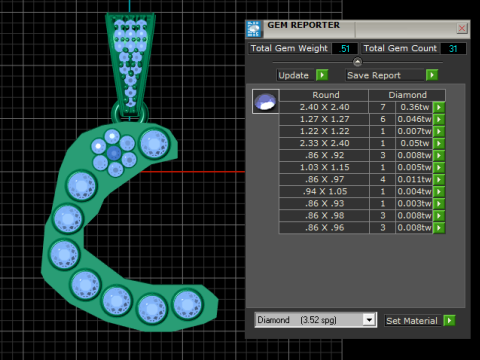Click the Set Material button label
Viewport: 480px width, 360px height.
[x=413, y=321]
